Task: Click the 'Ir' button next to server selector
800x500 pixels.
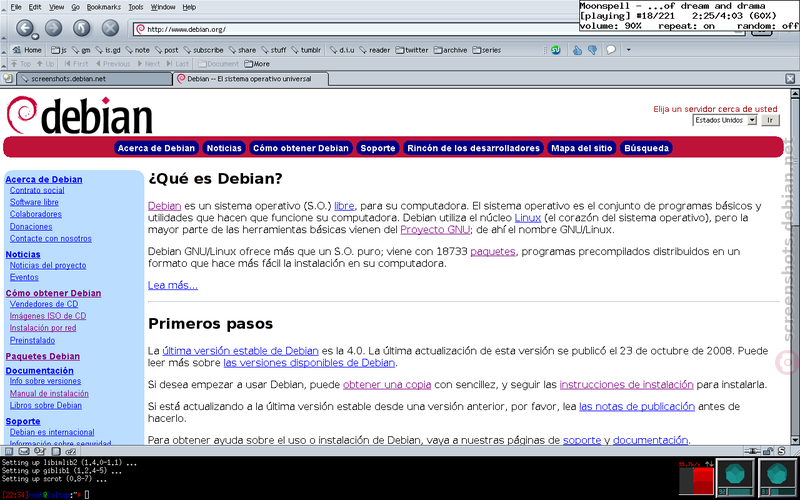Action: [x=770, y=120]
